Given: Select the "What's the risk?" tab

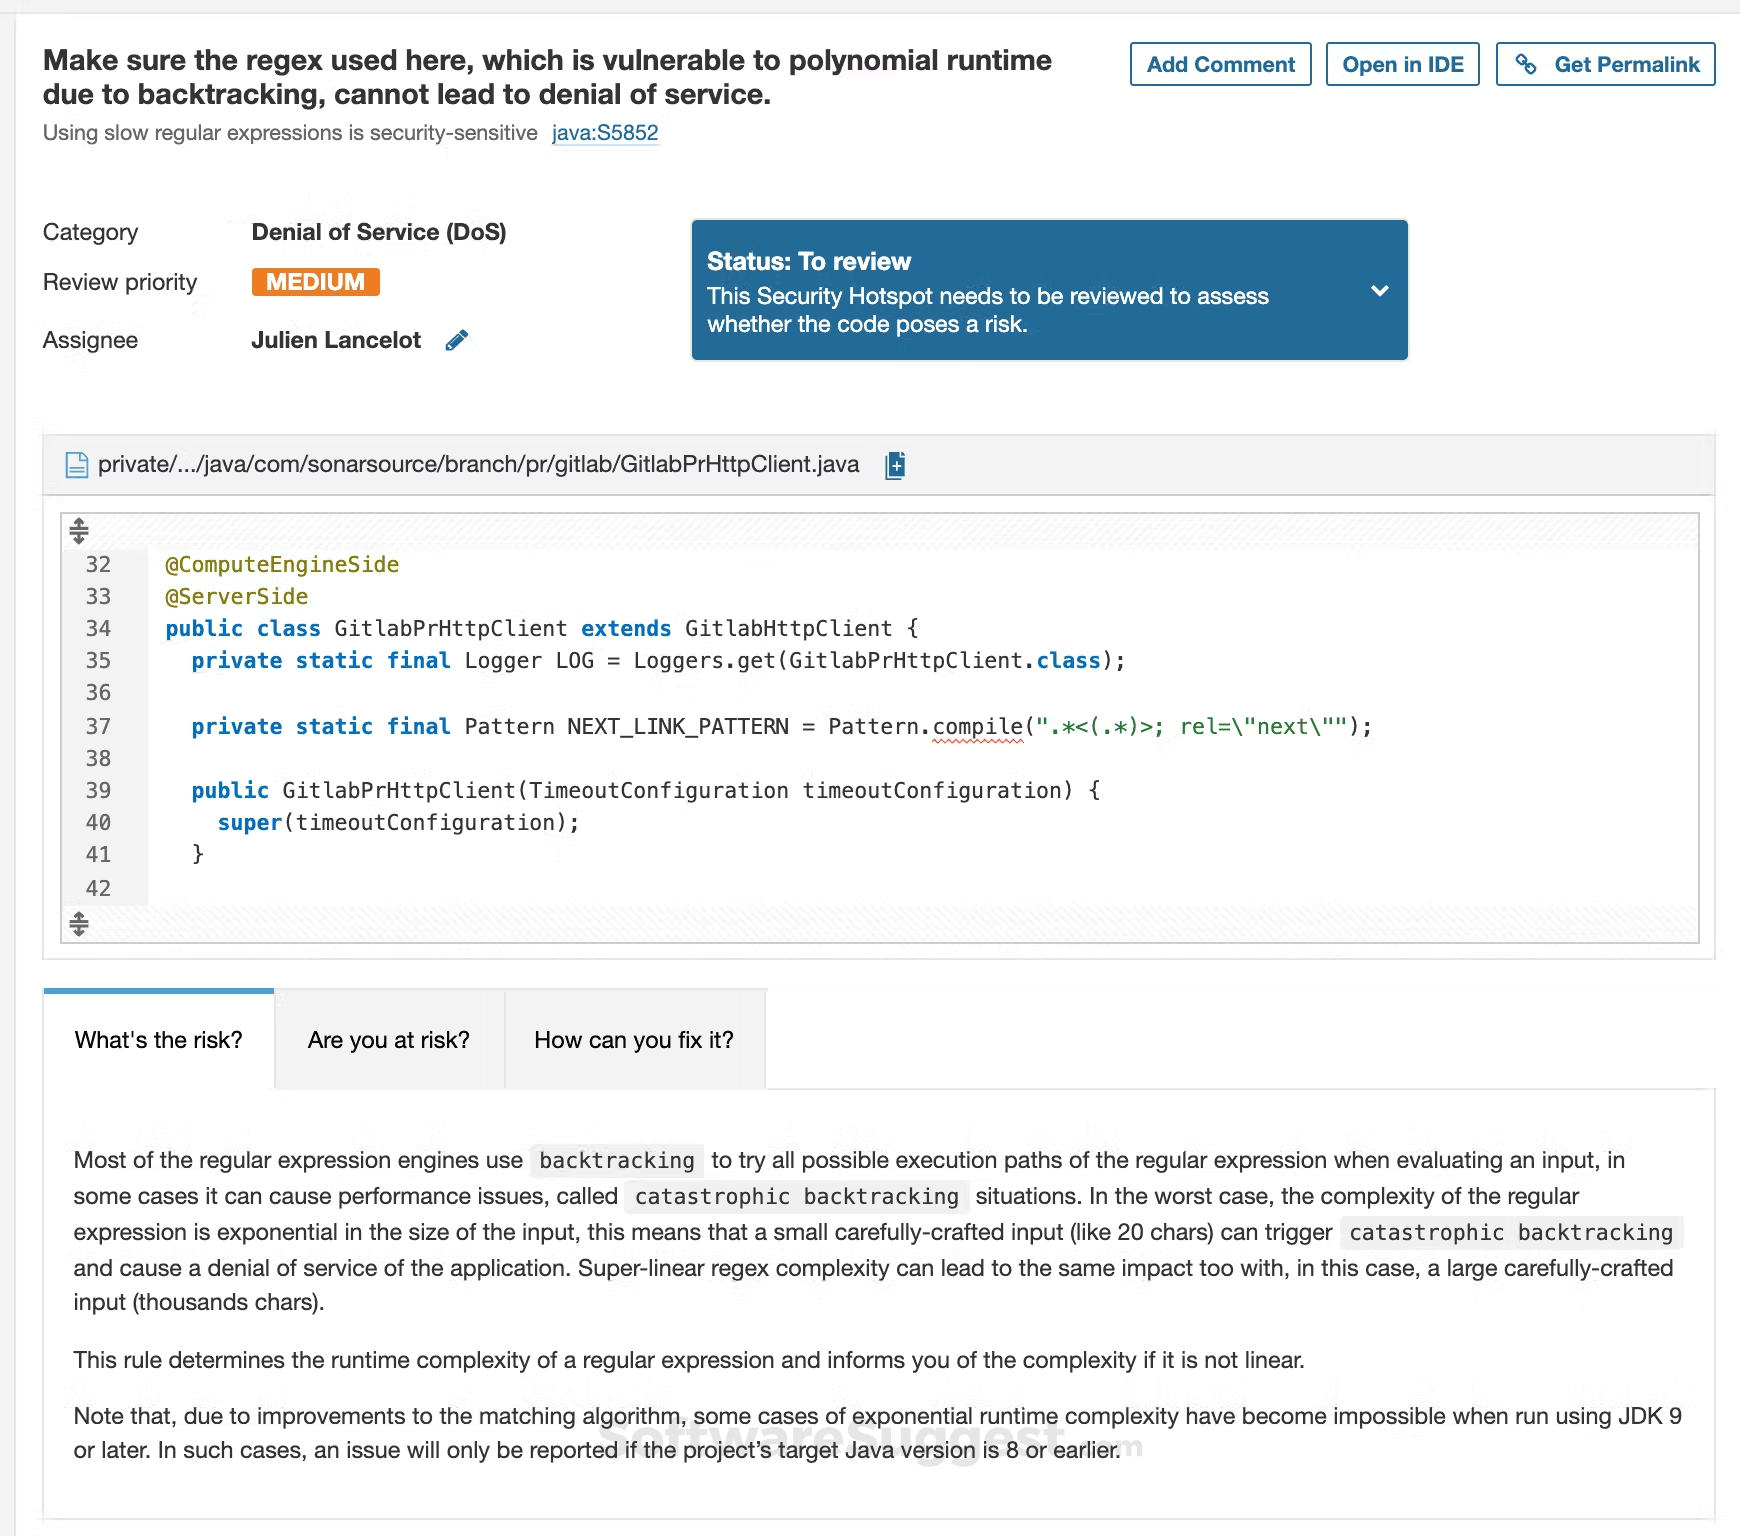Looking at the screenshot, I should coord(158,1040).
